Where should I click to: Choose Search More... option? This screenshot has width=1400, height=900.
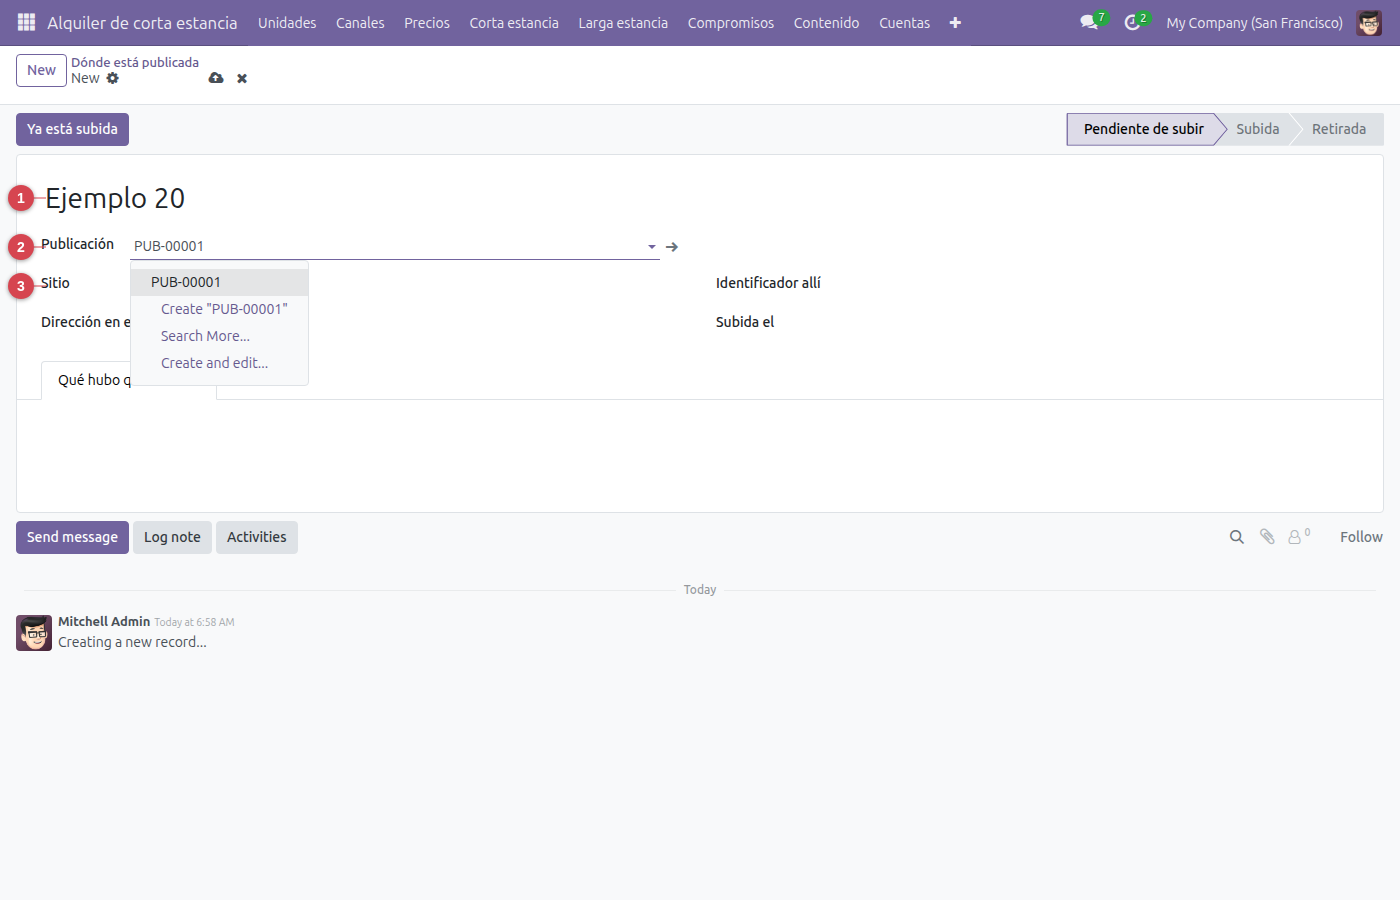click(205, 336)
